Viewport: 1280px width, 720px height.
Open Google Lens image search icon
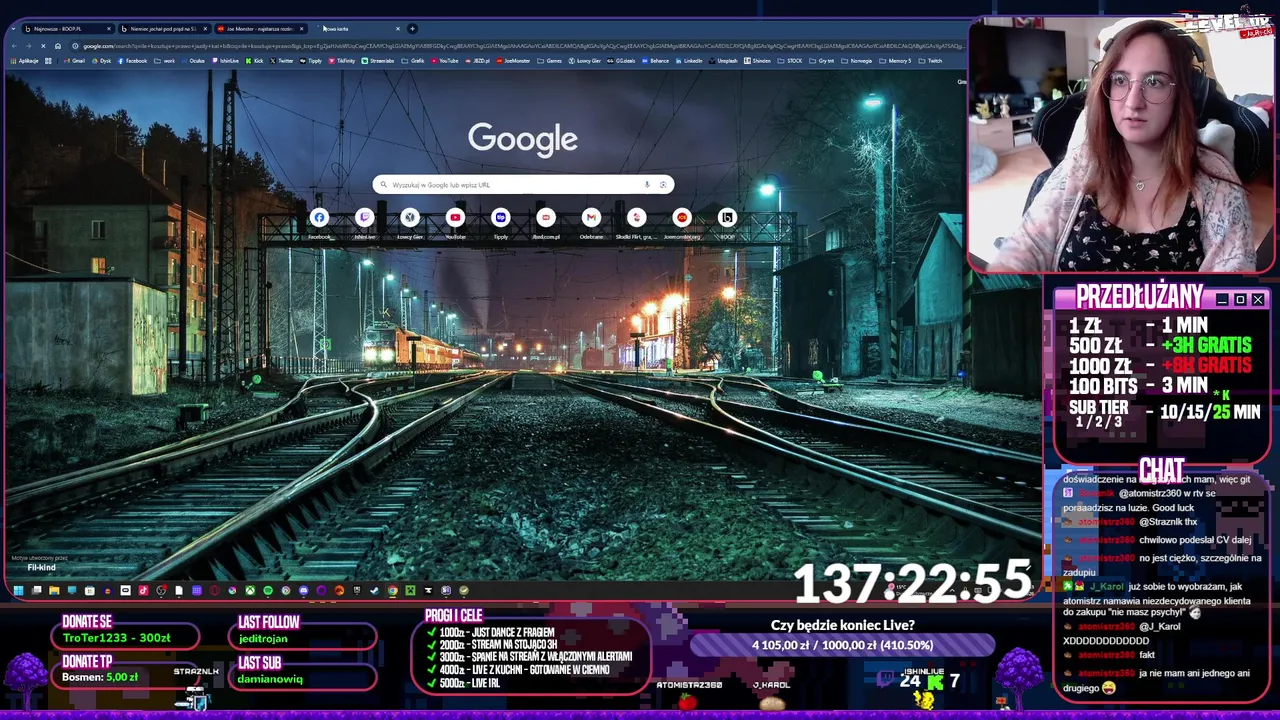(x=662, y=184)
